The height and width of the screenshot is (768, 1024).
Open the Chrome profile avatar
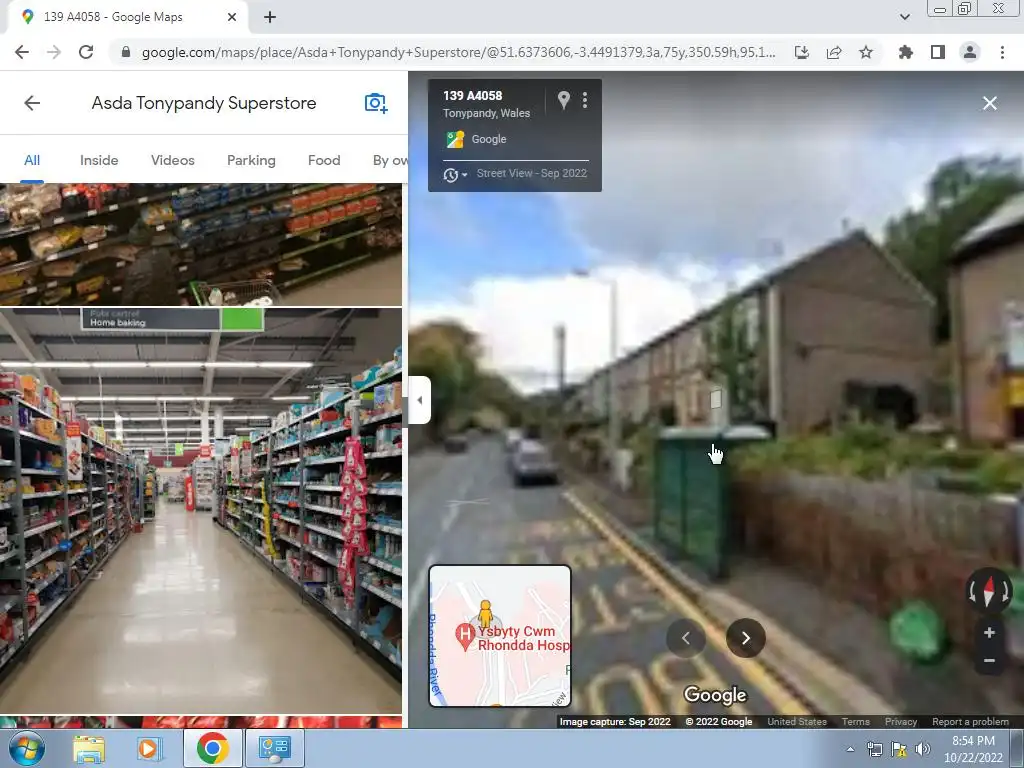point(970,52)
